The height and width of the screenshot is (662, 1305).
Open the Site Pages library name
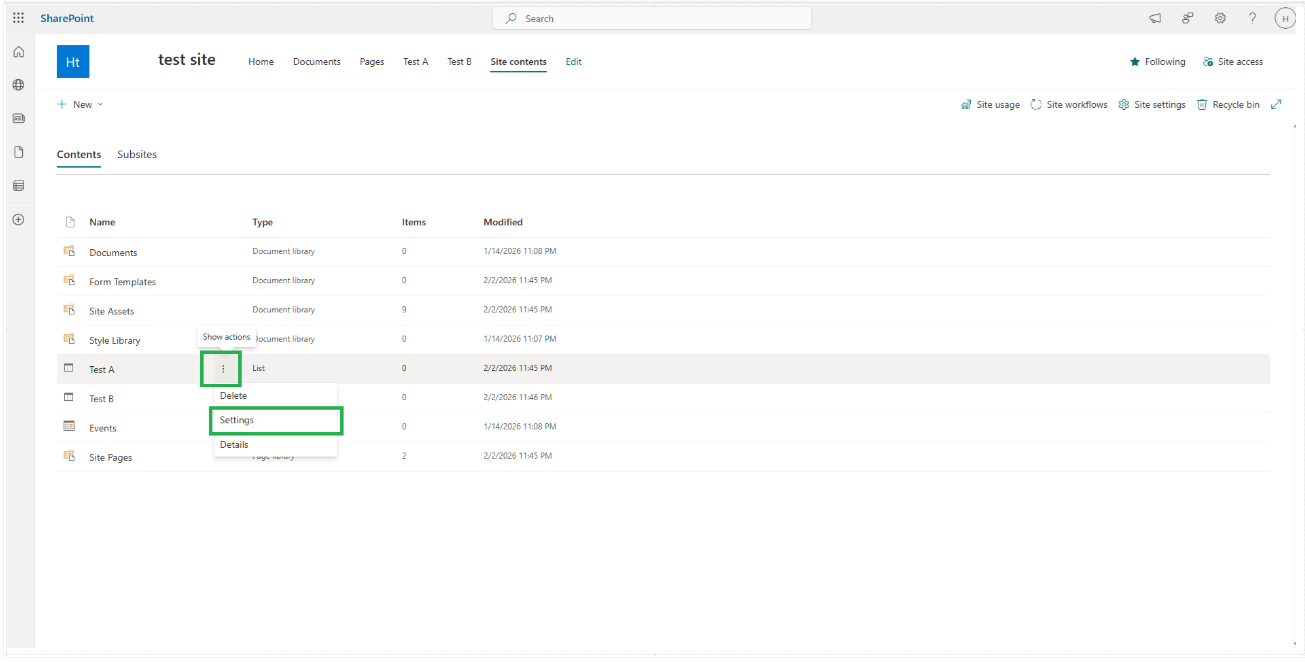[111, 458]
